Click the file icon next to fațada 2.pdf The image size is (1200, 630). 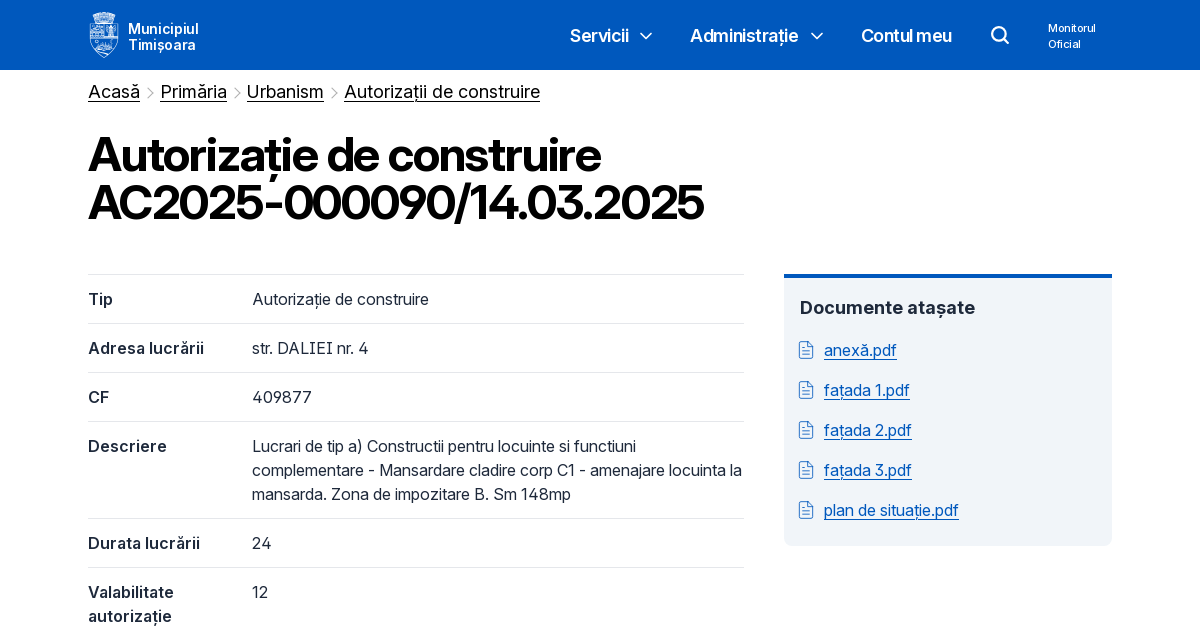[x=806, y=429]
